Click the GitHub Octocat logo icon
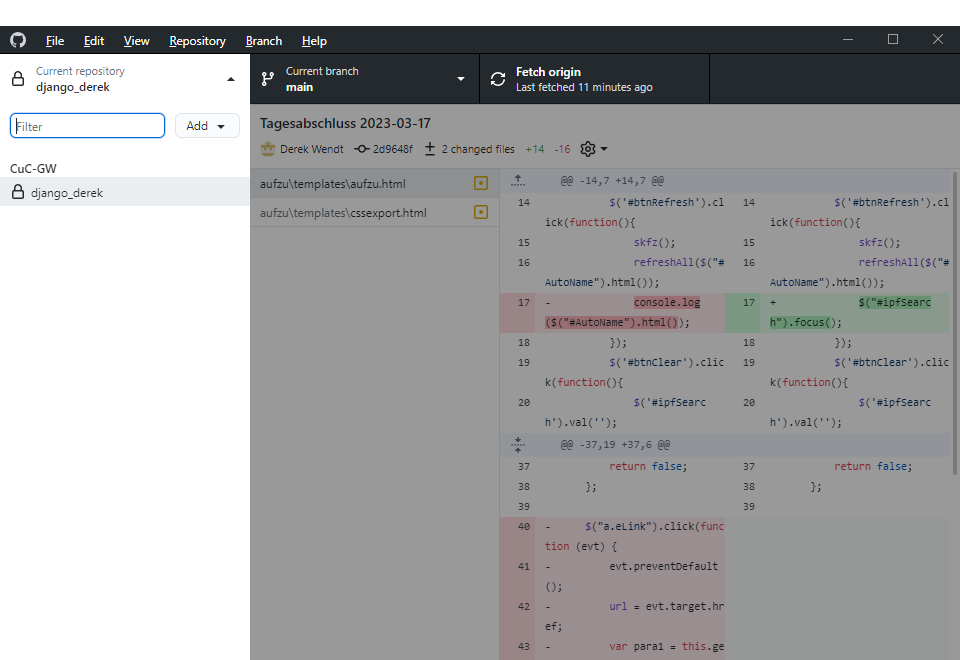Image resolution: width=960 pixels, height=660 pixels. click(18, 40)
